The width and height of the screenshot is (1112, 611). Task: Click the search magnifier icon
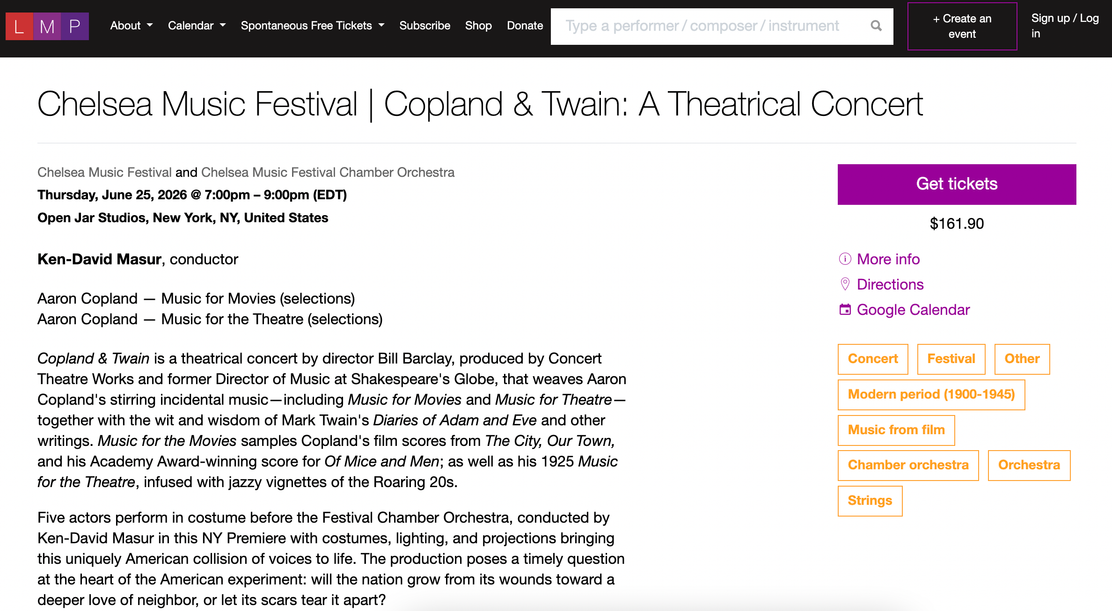pos(877,26)
